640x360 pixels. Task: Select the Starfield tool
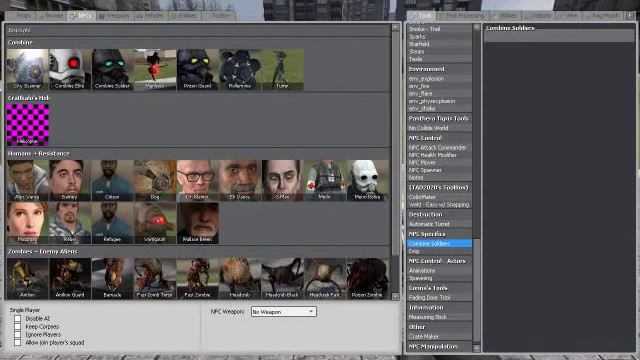point(439,44)
